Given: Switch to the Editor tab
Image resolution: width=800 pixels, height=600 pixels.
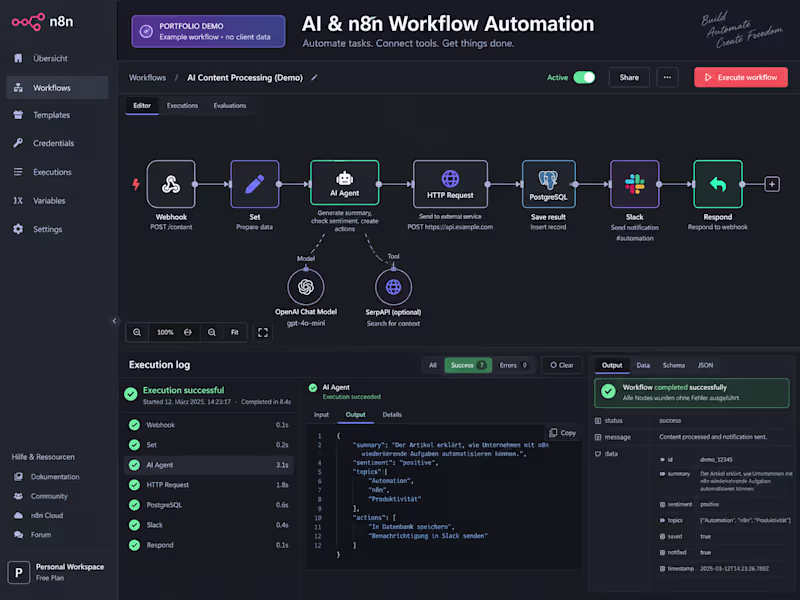Looking at the screenshot, I should tap(142, 106).
